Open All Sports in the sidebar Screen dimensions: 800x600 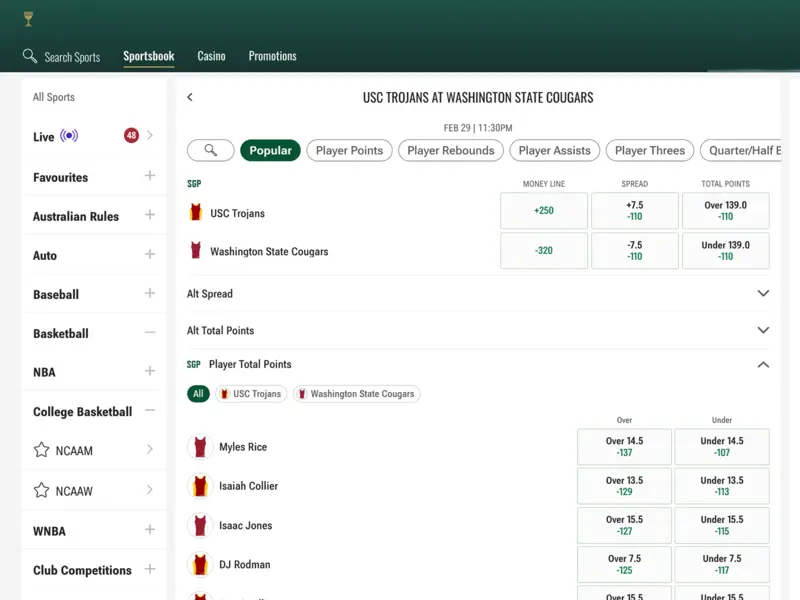point(54,97)
